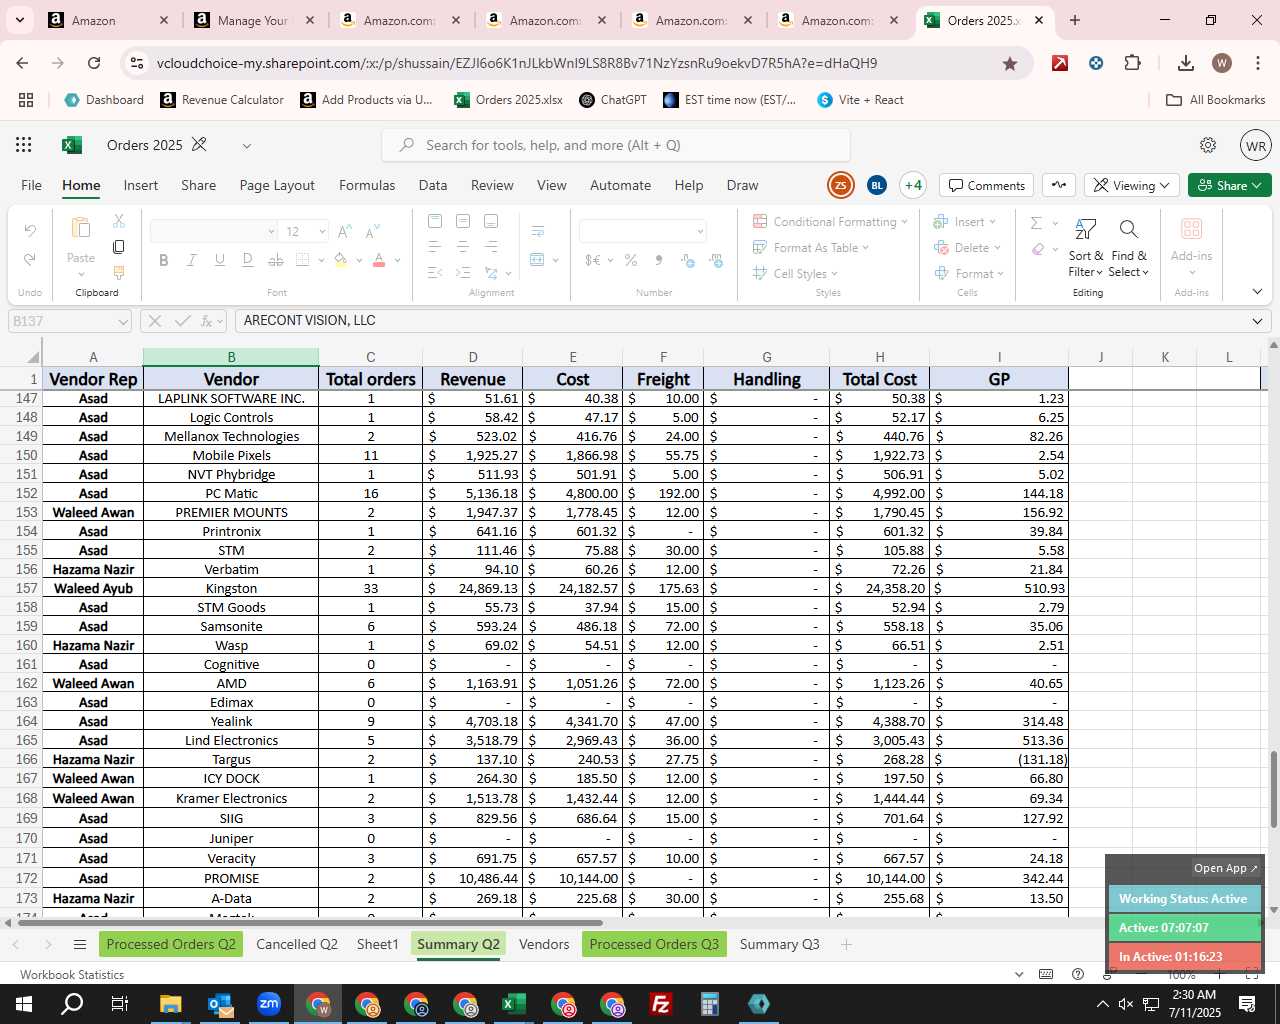
Task: Expand ribbon display options chevron
Action: [x=1257, y=292]
